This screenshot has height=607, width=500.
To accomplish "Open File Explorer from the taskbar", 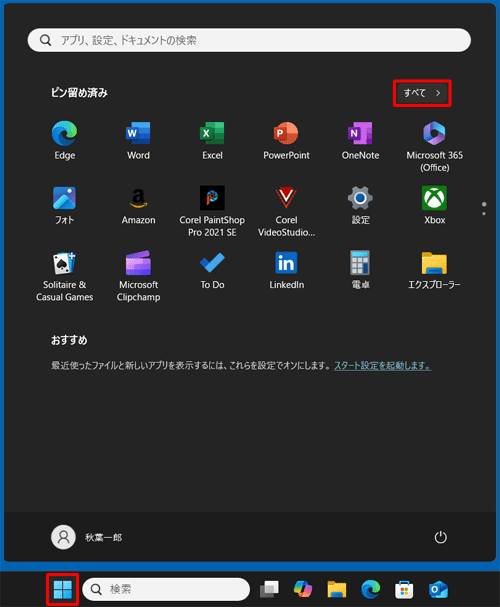I will (x=337, y=589).
